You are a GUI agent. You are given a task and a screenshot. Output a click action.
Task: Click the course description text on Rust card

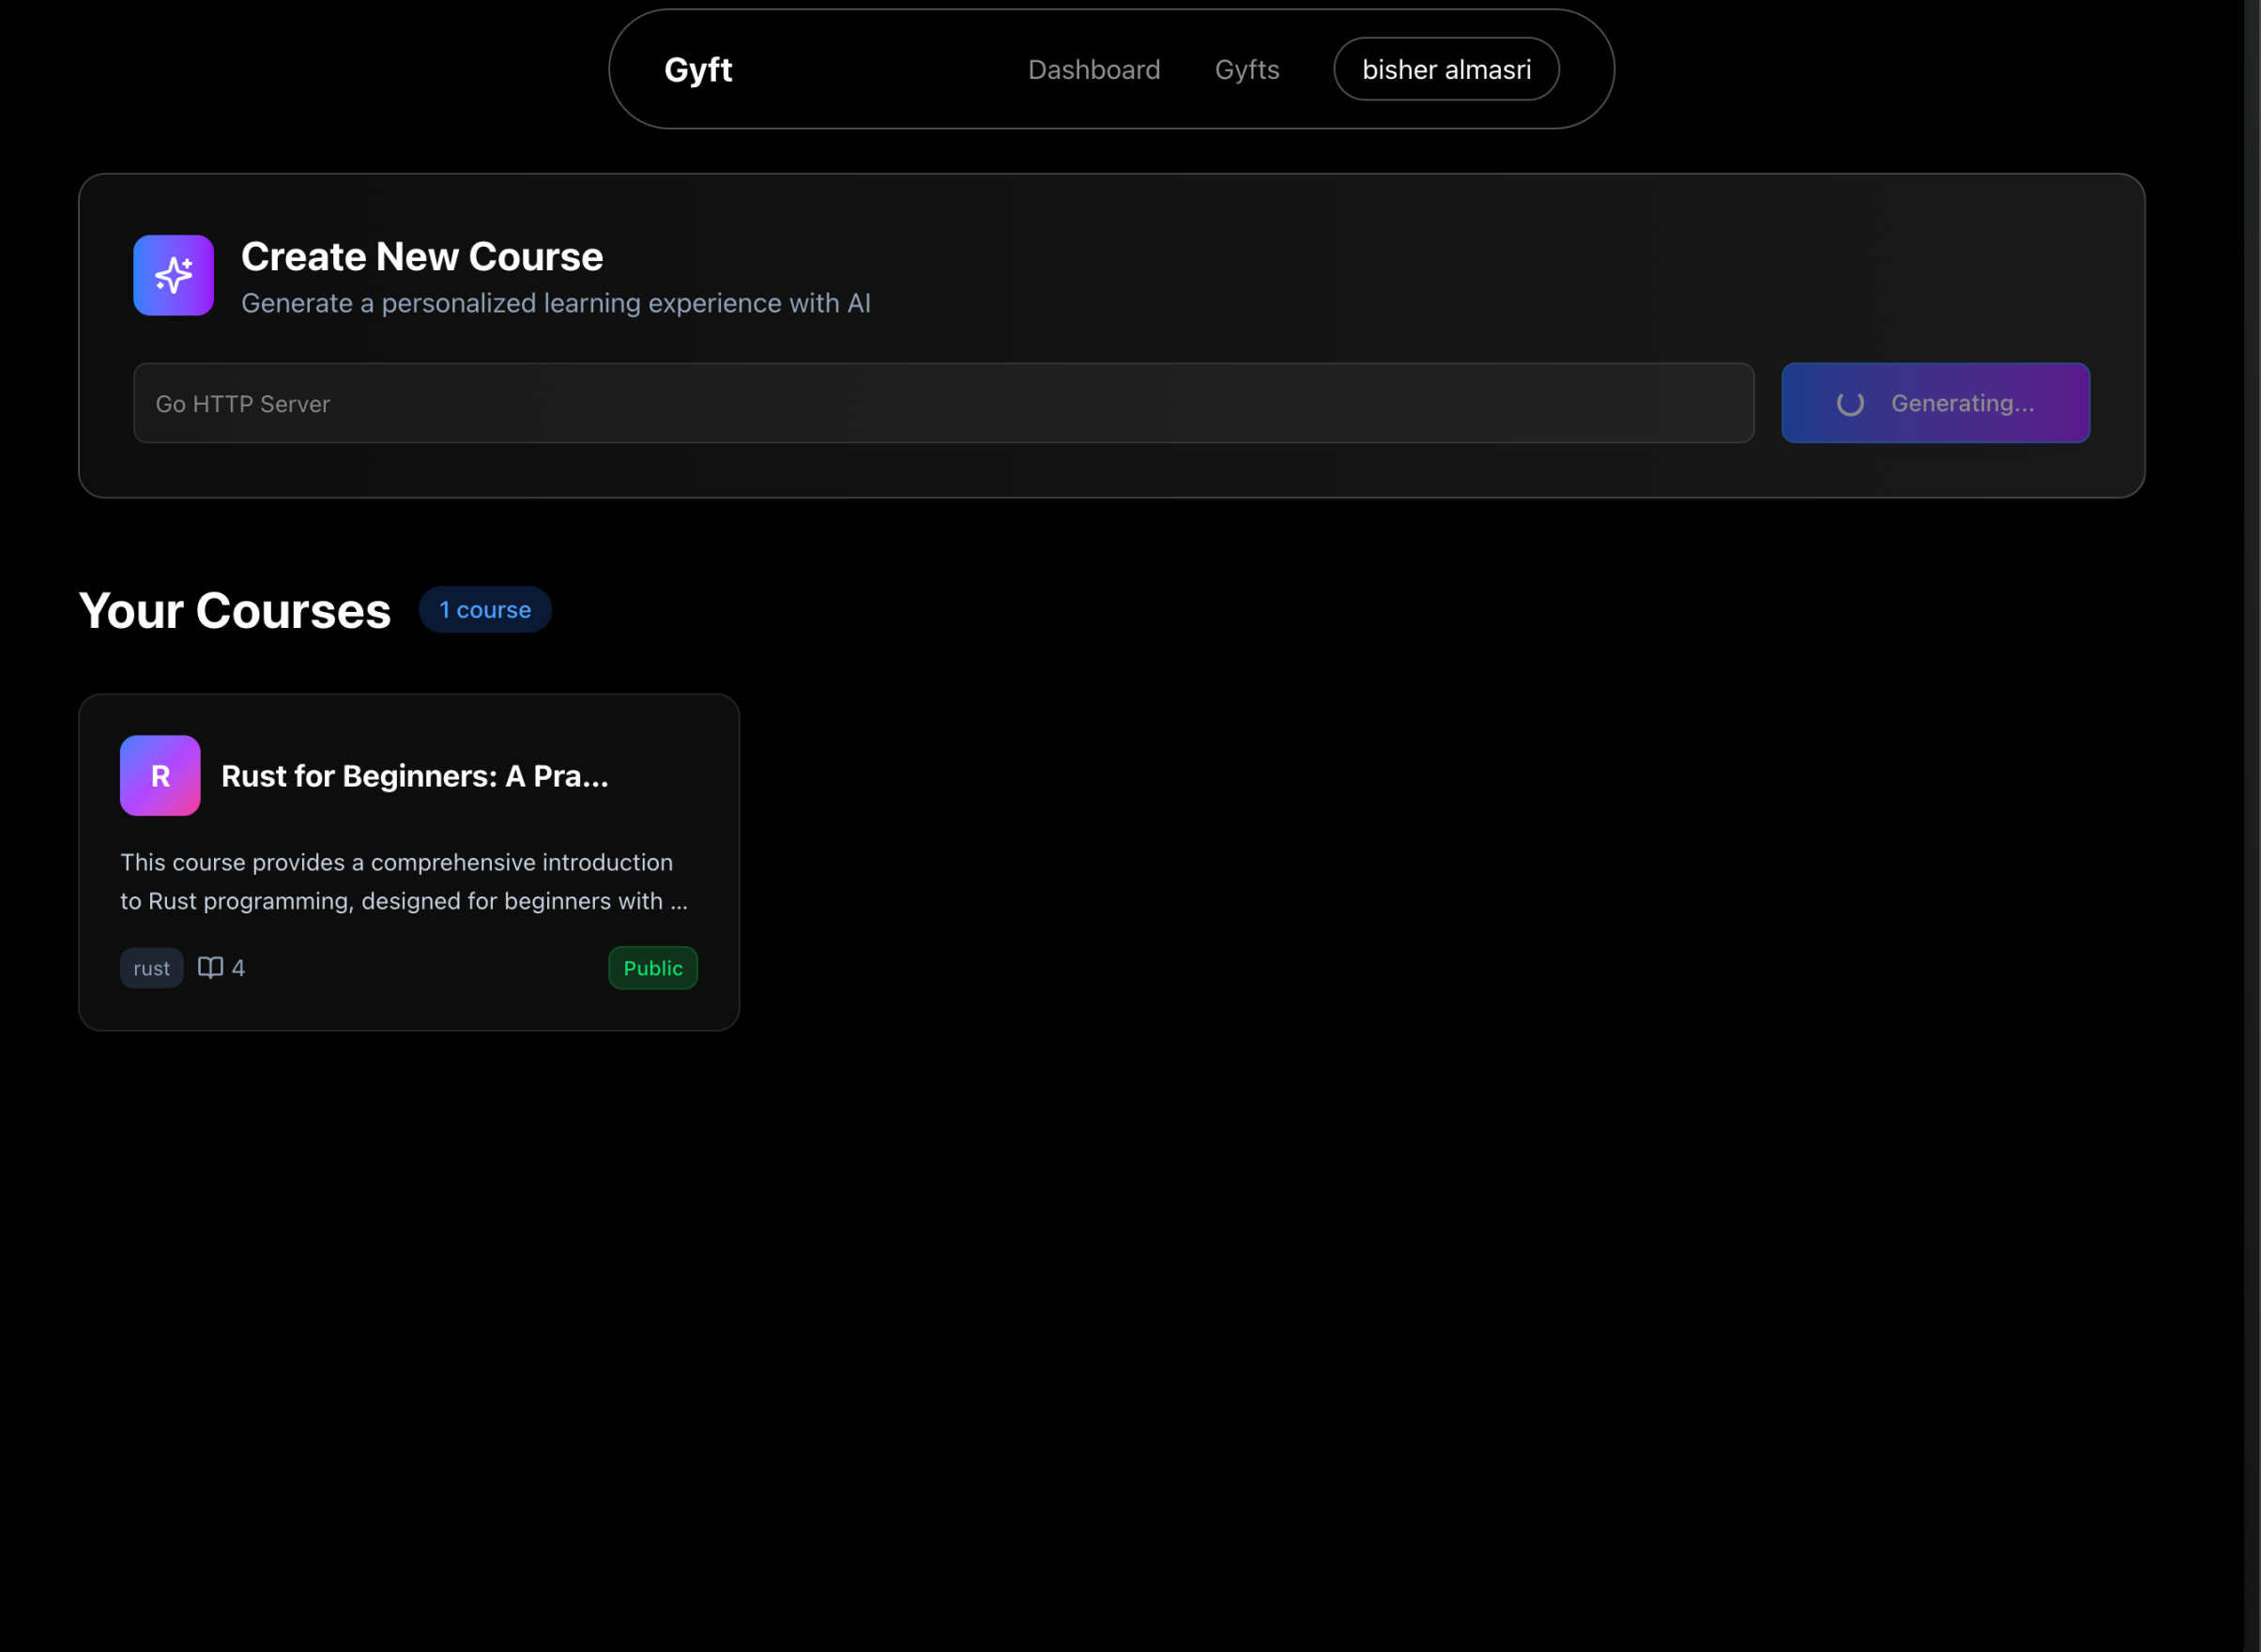tap(403, 881)
